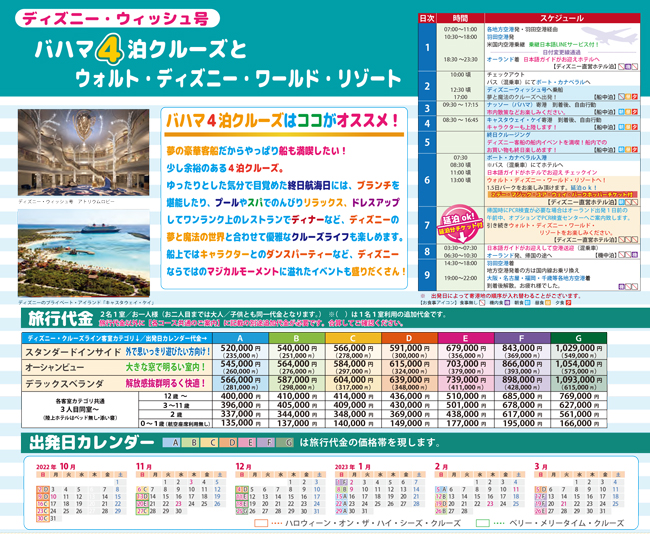Select day 1 in the schedule table
Viewport: 650px width, 534px height.
coord(427,47)
